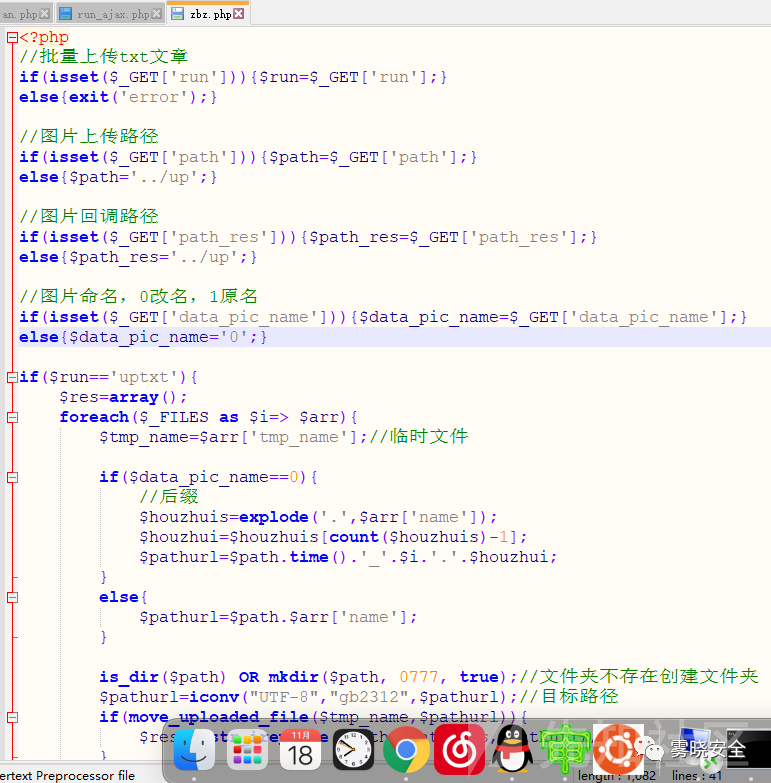Open NetEase Cloud Music in the dock
Image resolution: width=771 pixels, height=783 pixels.
[x=459, y=750]
